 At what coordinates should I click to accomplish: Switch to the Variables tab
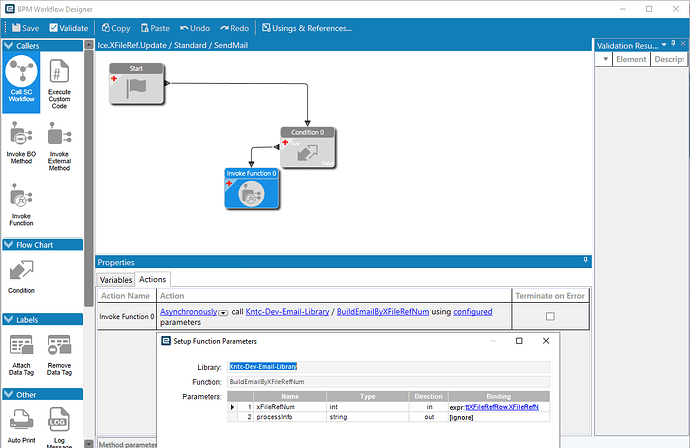[115, 280]
